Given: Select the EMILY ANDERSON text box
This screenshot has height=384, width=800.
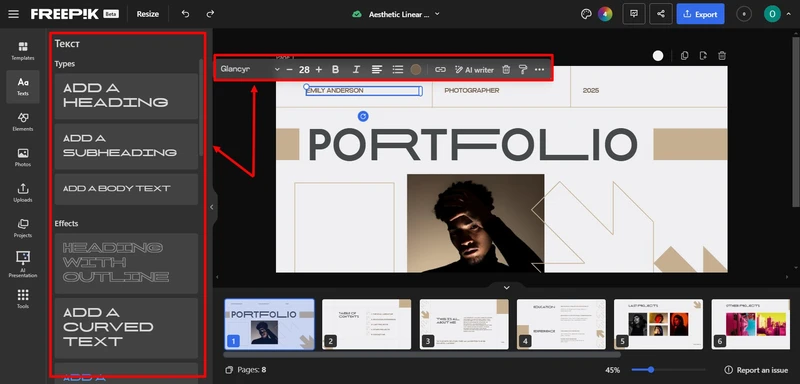Looking at the screenshot, I should (x=363, y=91).
